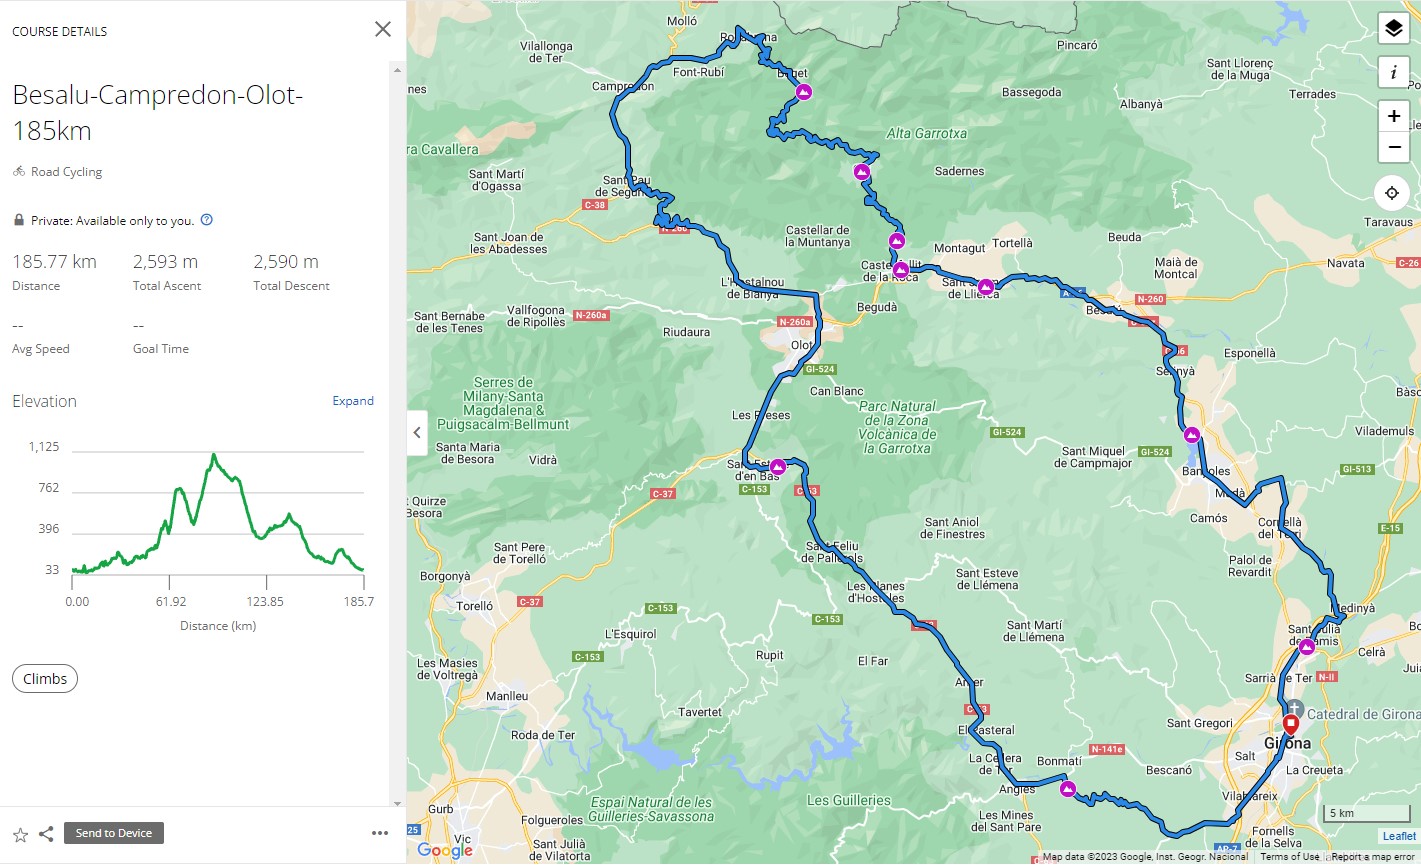The width and height of the screenshot is (1421, 865).
Task: Click the red finish marker in Girona
Action: tap(1290, 723)
